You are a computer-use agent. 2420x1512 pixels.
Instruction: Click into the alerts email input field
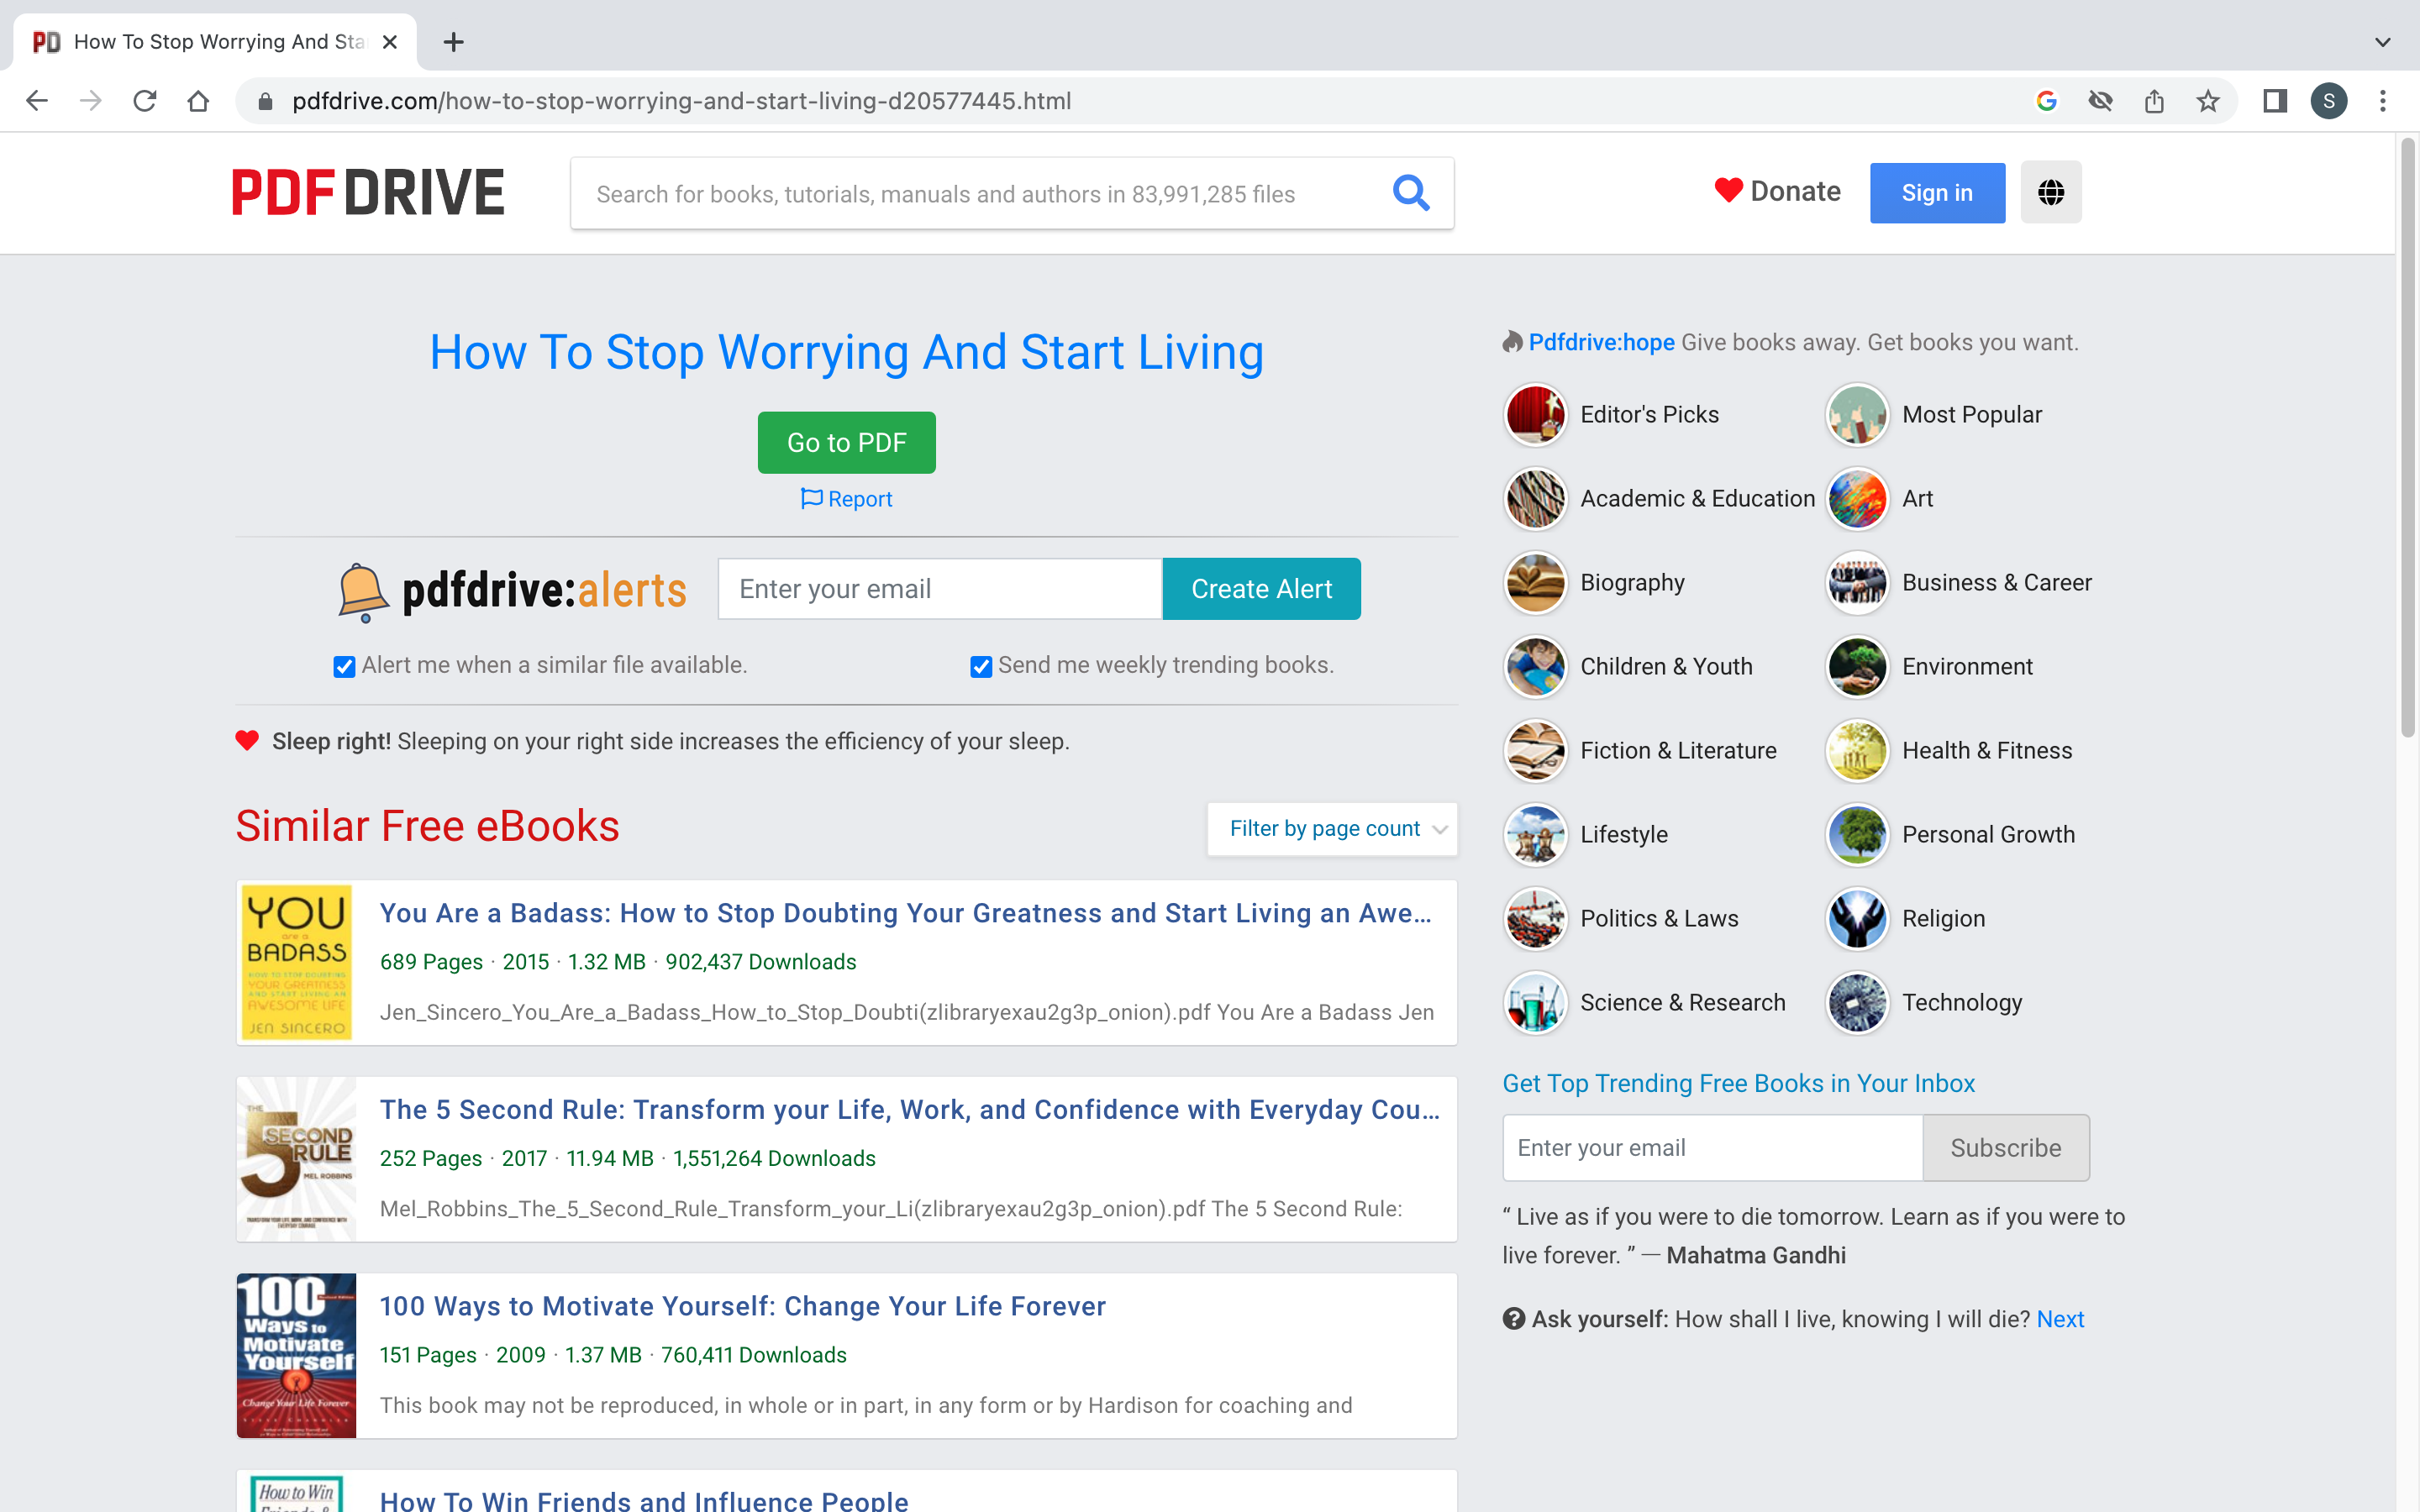[939, 589]
